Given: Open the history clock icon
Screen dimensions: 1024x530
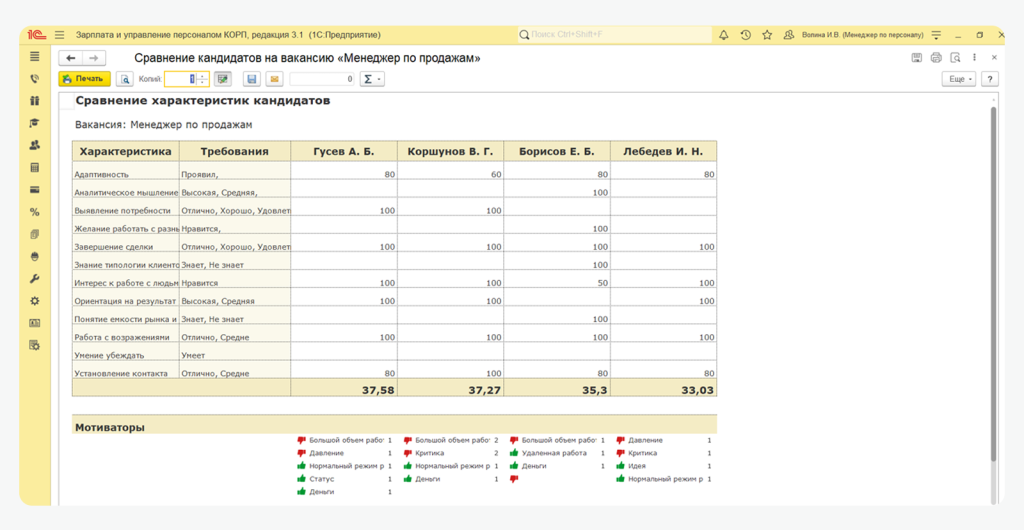Looking at the screenshot, I should point(745,35).
